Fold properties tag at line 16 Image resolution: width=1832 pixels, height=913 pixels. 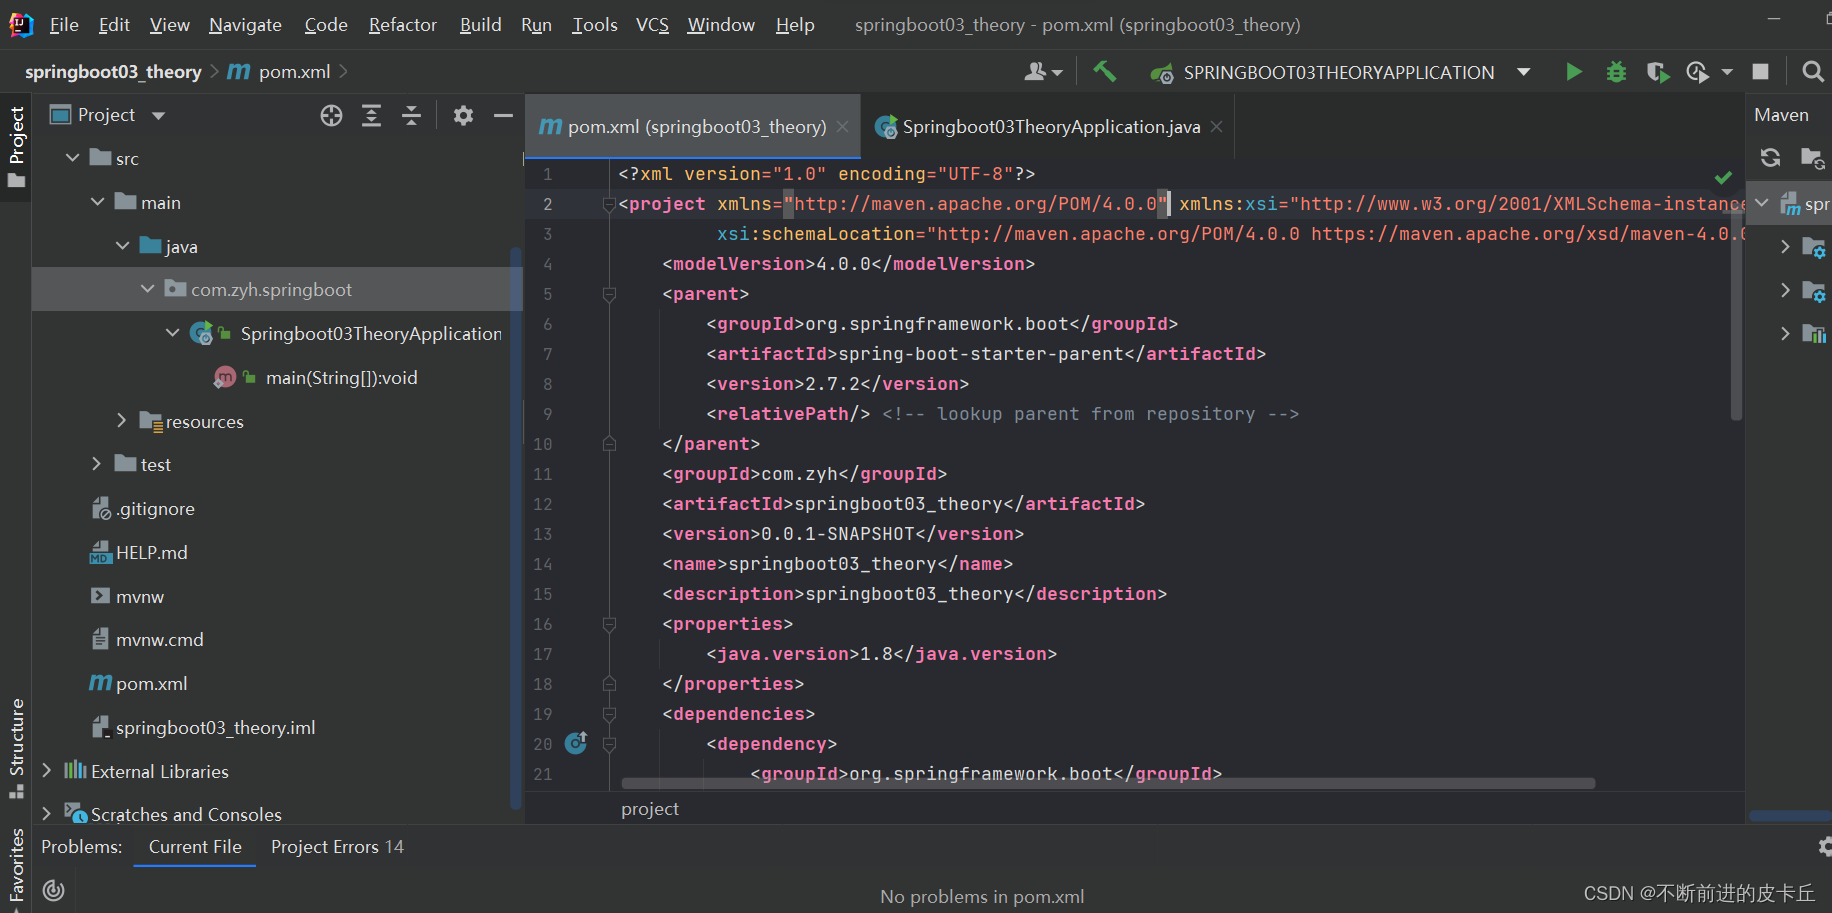coord(609,624)
